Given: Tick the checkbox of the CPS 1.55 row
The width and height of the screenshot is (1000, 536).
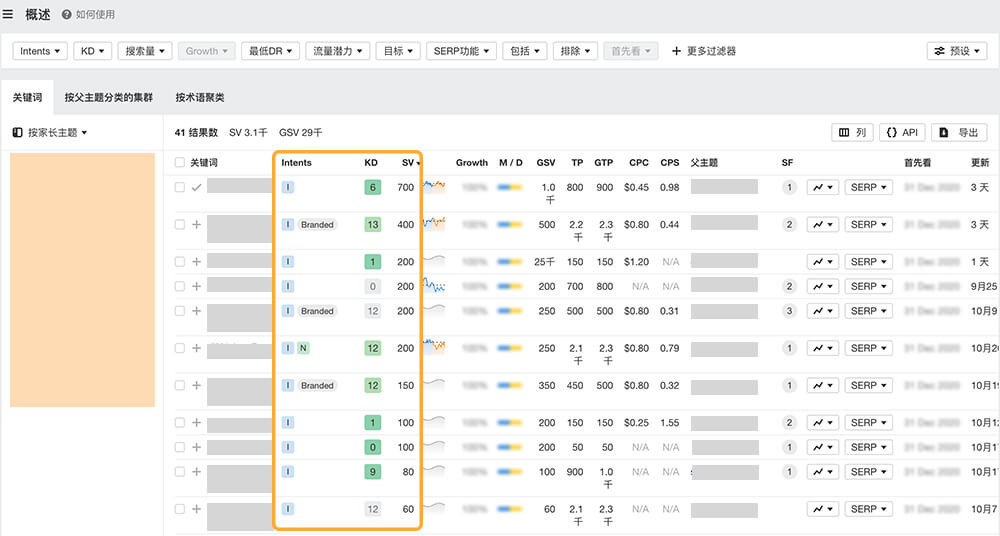Looking at the screenshot, I should tap(180, 422).
